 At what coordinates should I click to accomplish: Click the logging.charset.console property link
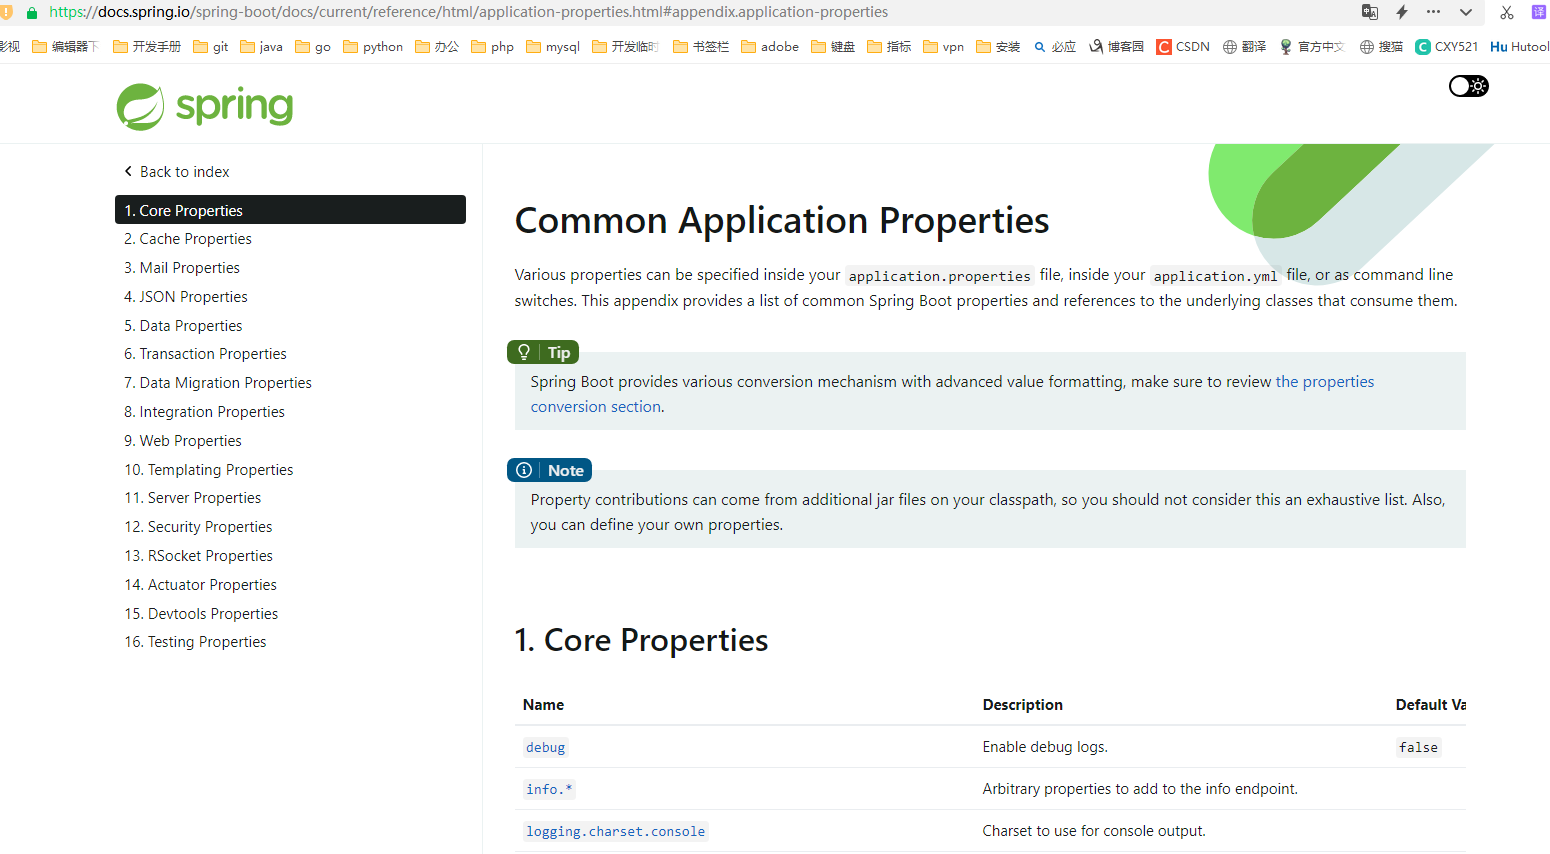click(616, 831)
